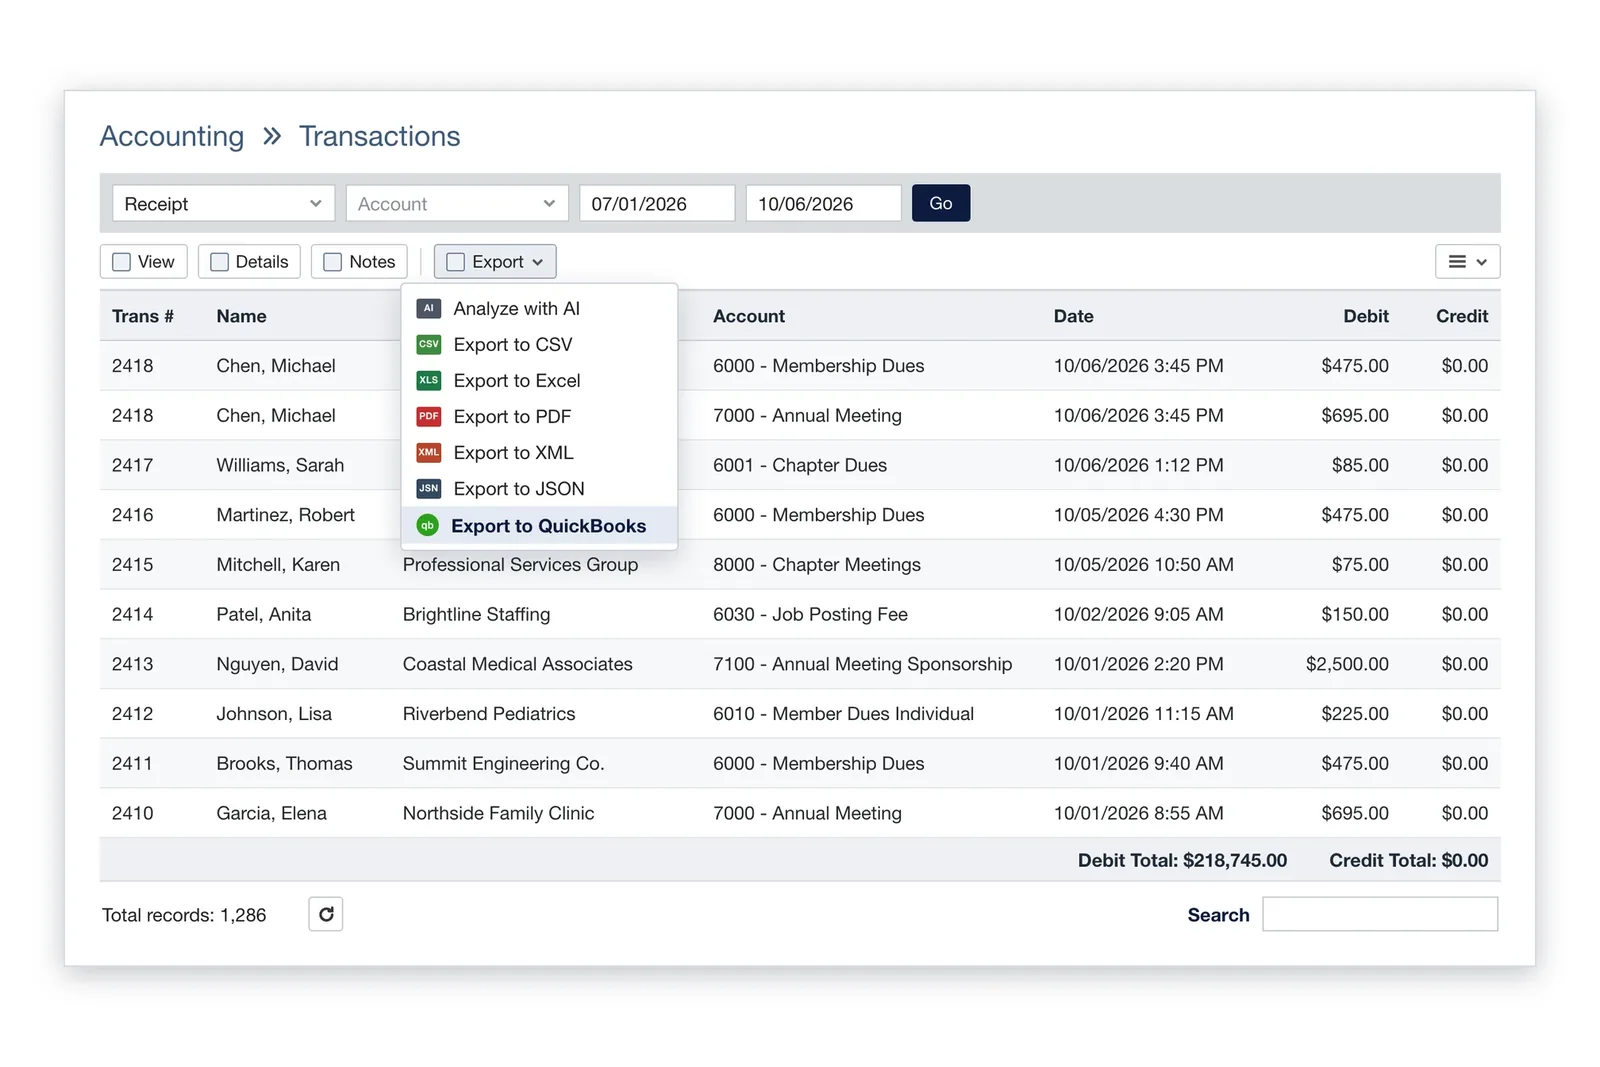Choose Export to Excel
The width and height of the screenshot is (1600, 1067).
coord(539,380)
